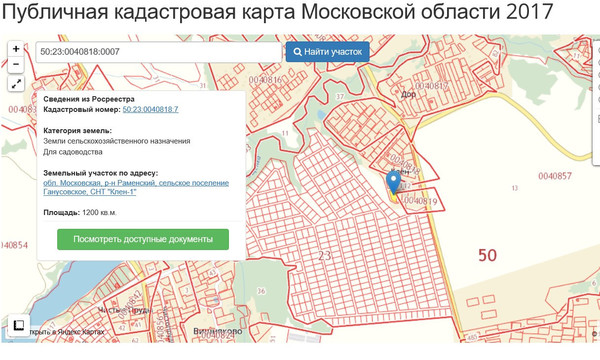600x360 pixels.
Task: Click map quarter label 0040817
Action: pos(431,86)
